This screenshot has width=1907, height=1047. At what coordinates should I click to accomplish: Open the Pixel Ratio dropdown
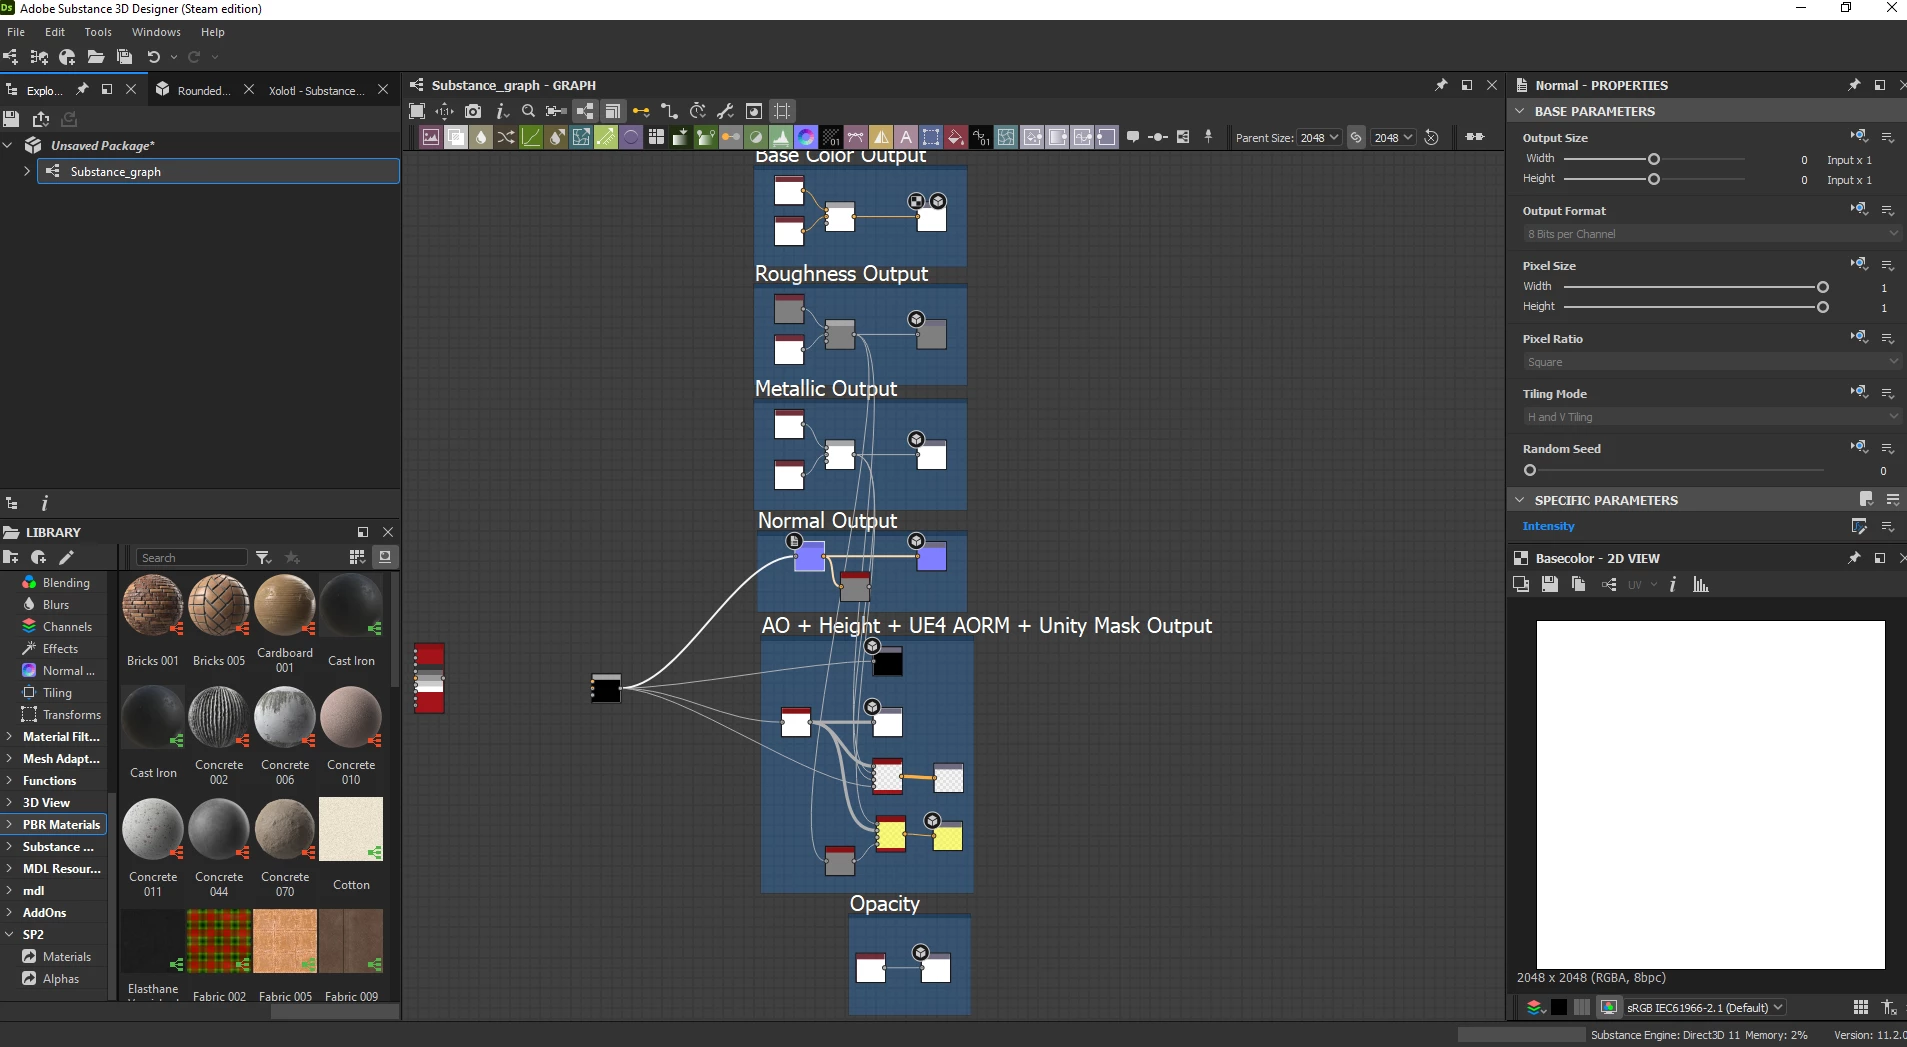1710,362
